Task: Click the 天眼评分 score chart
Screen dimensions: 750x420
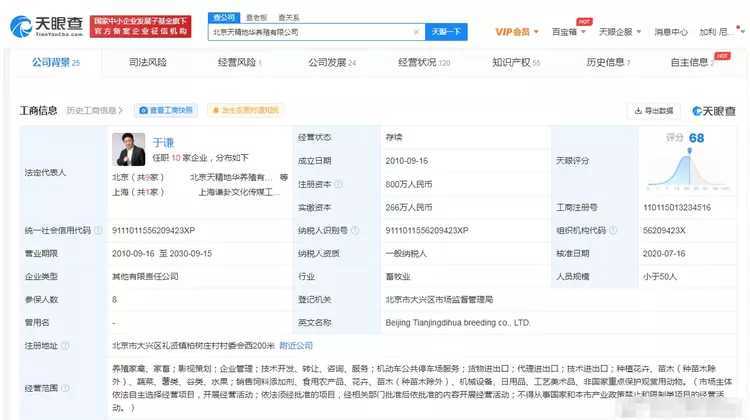Action: 687,171
